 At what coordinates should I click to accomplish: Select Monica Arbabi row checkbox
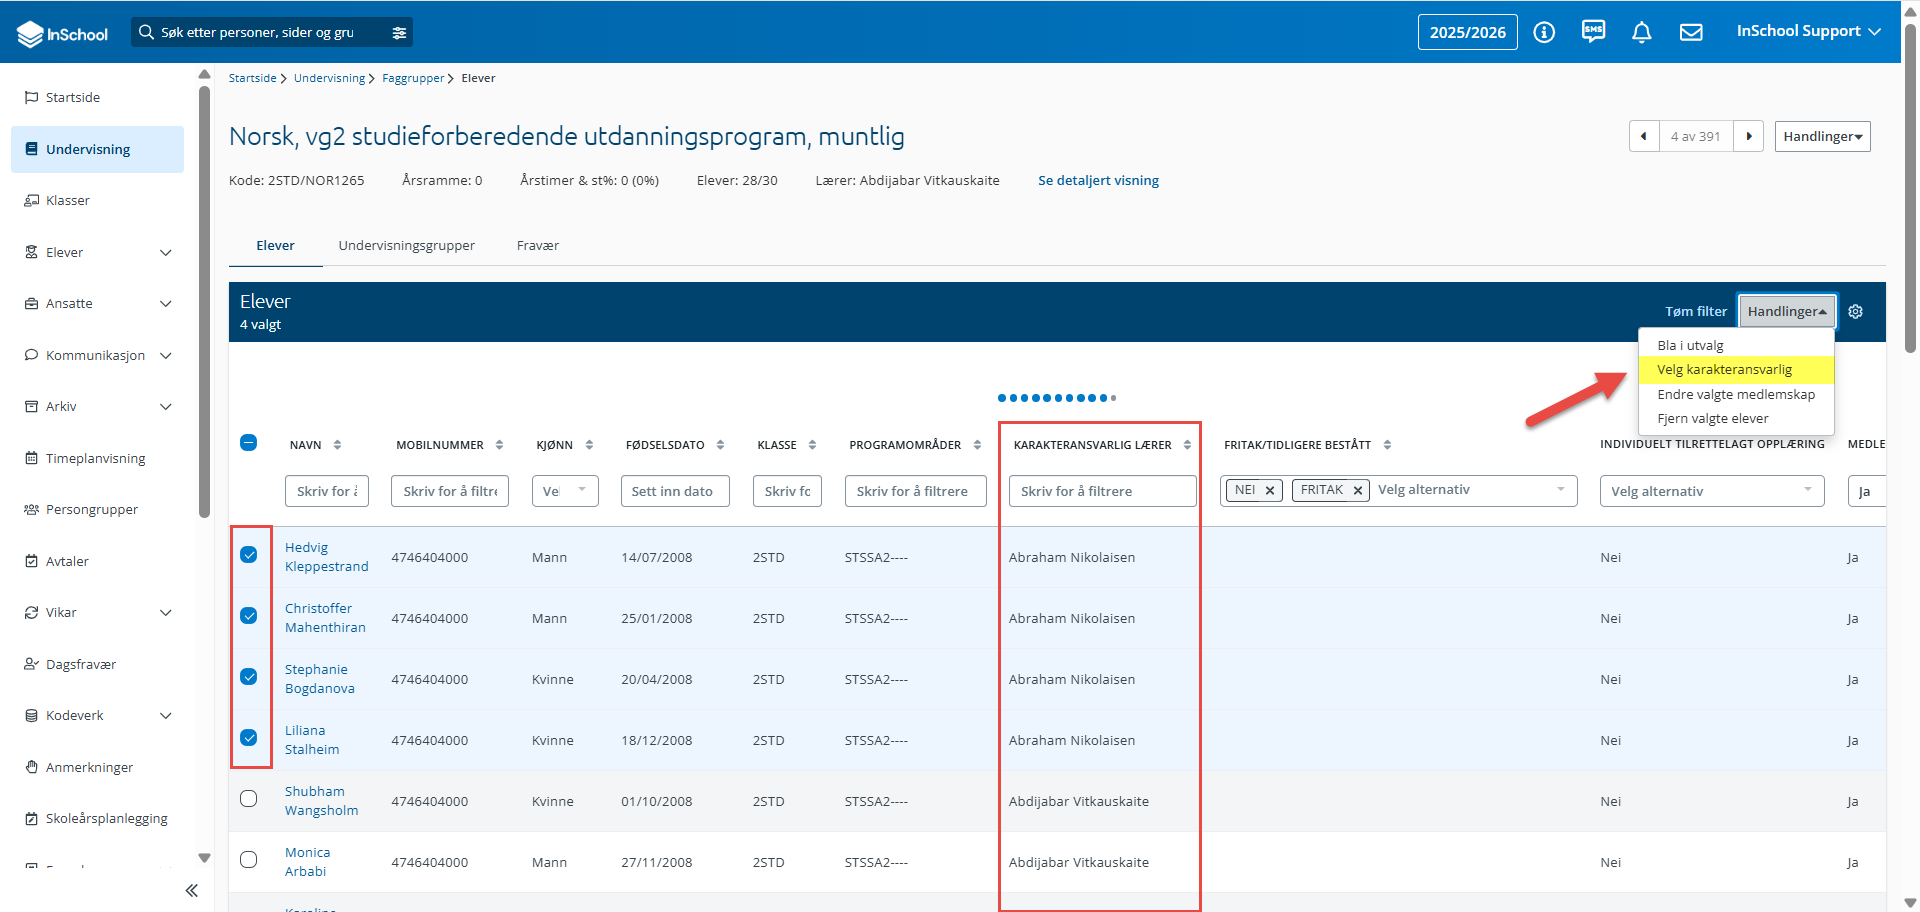click(249, 860)
